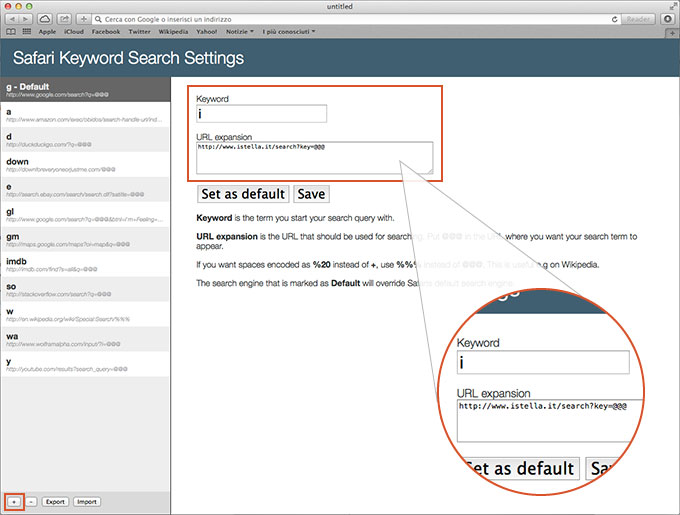Expand the Notizie bookmarks dropdown

tap(239, 32)
